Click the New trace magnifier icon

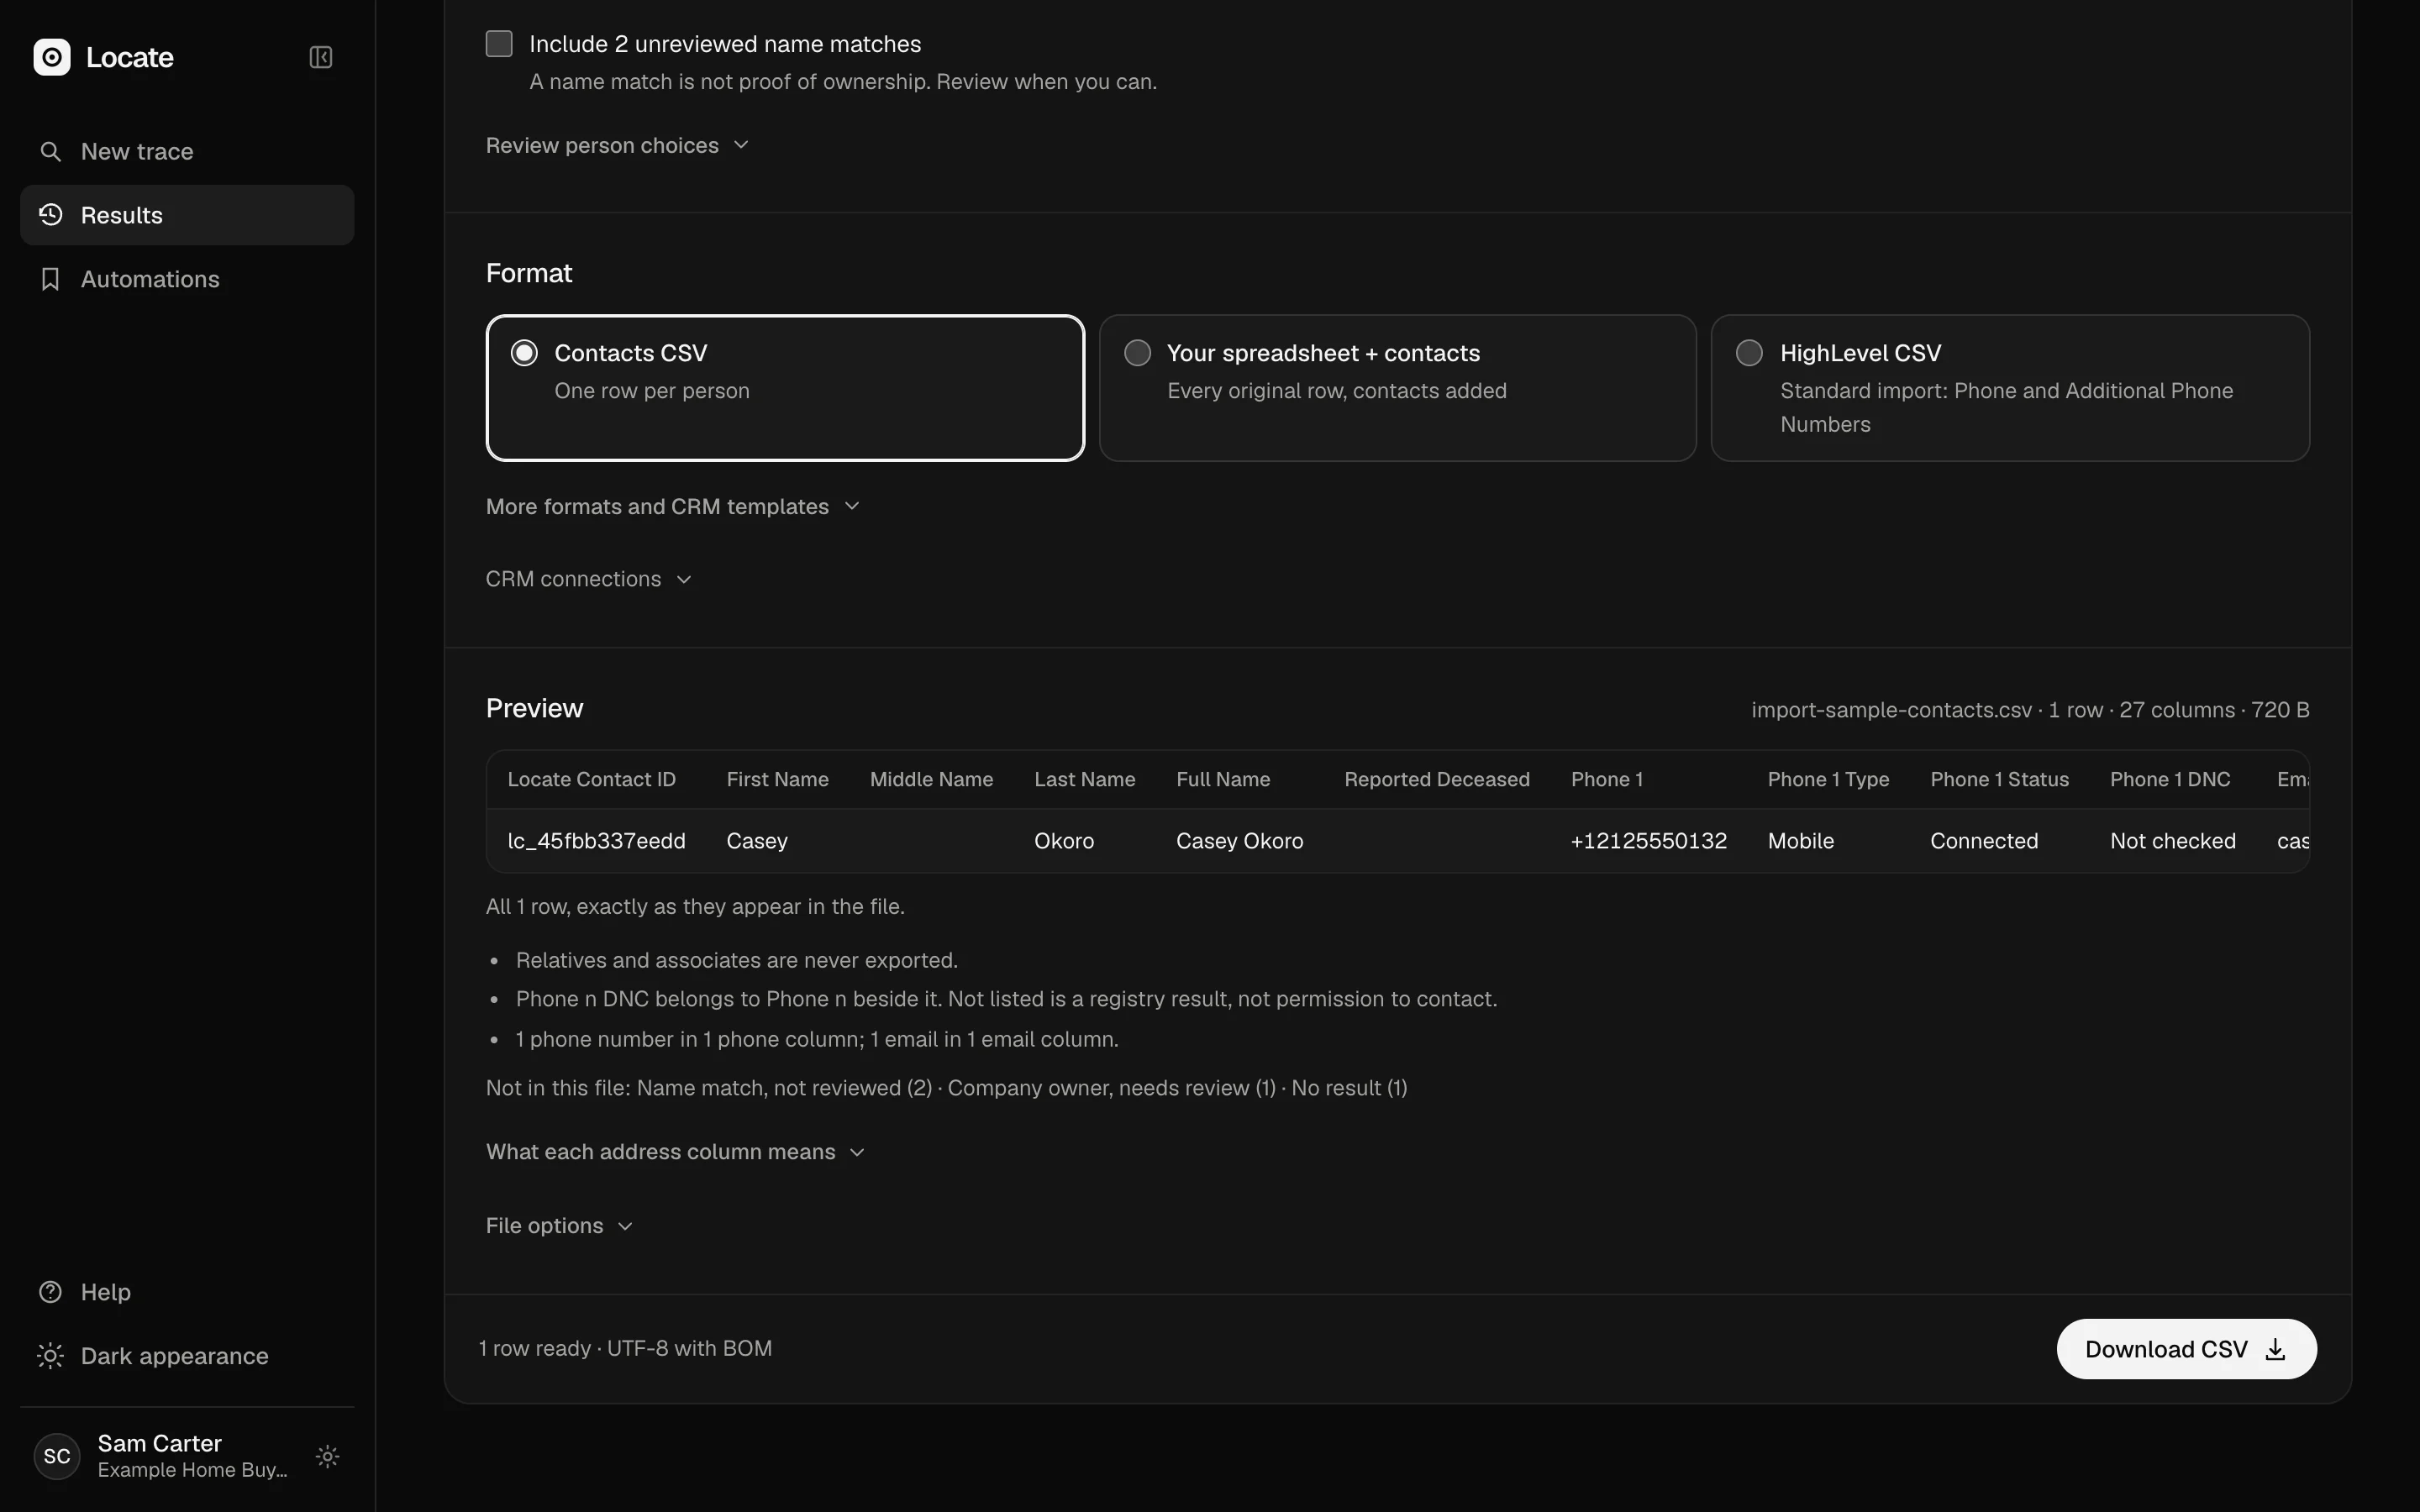coord(50,151)
